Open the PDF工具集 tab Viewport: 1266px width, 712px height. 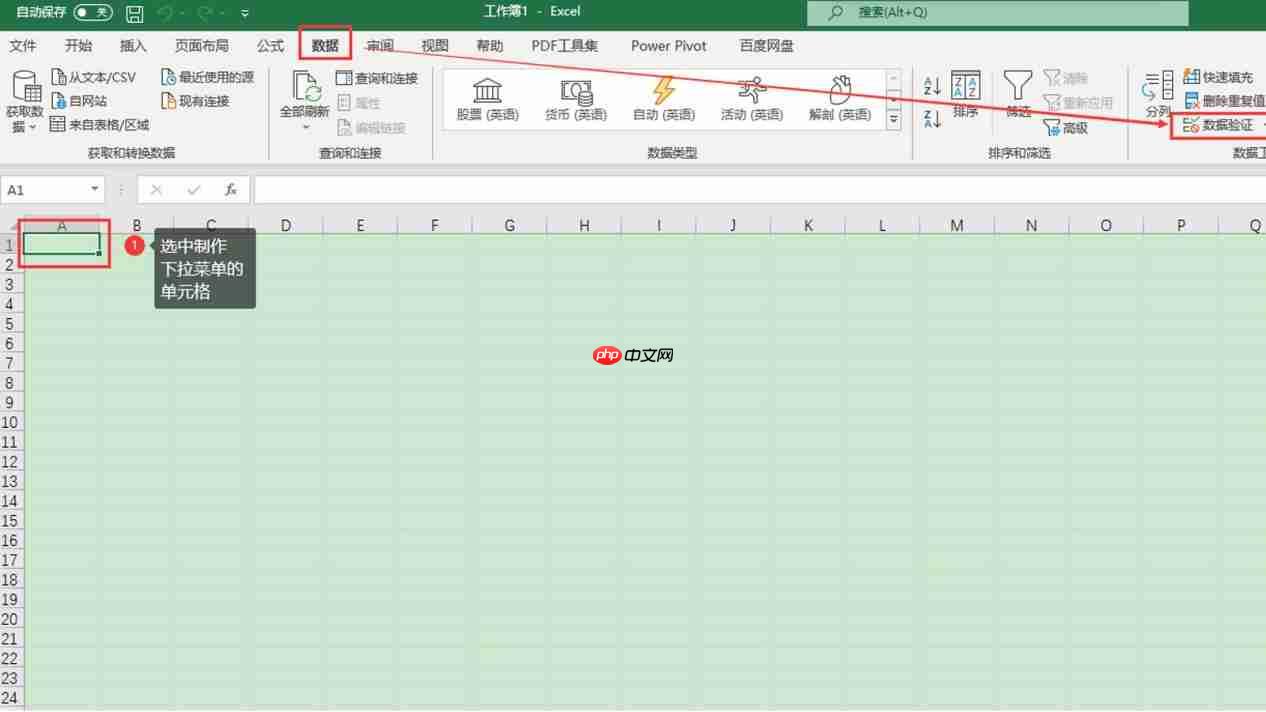565,46
